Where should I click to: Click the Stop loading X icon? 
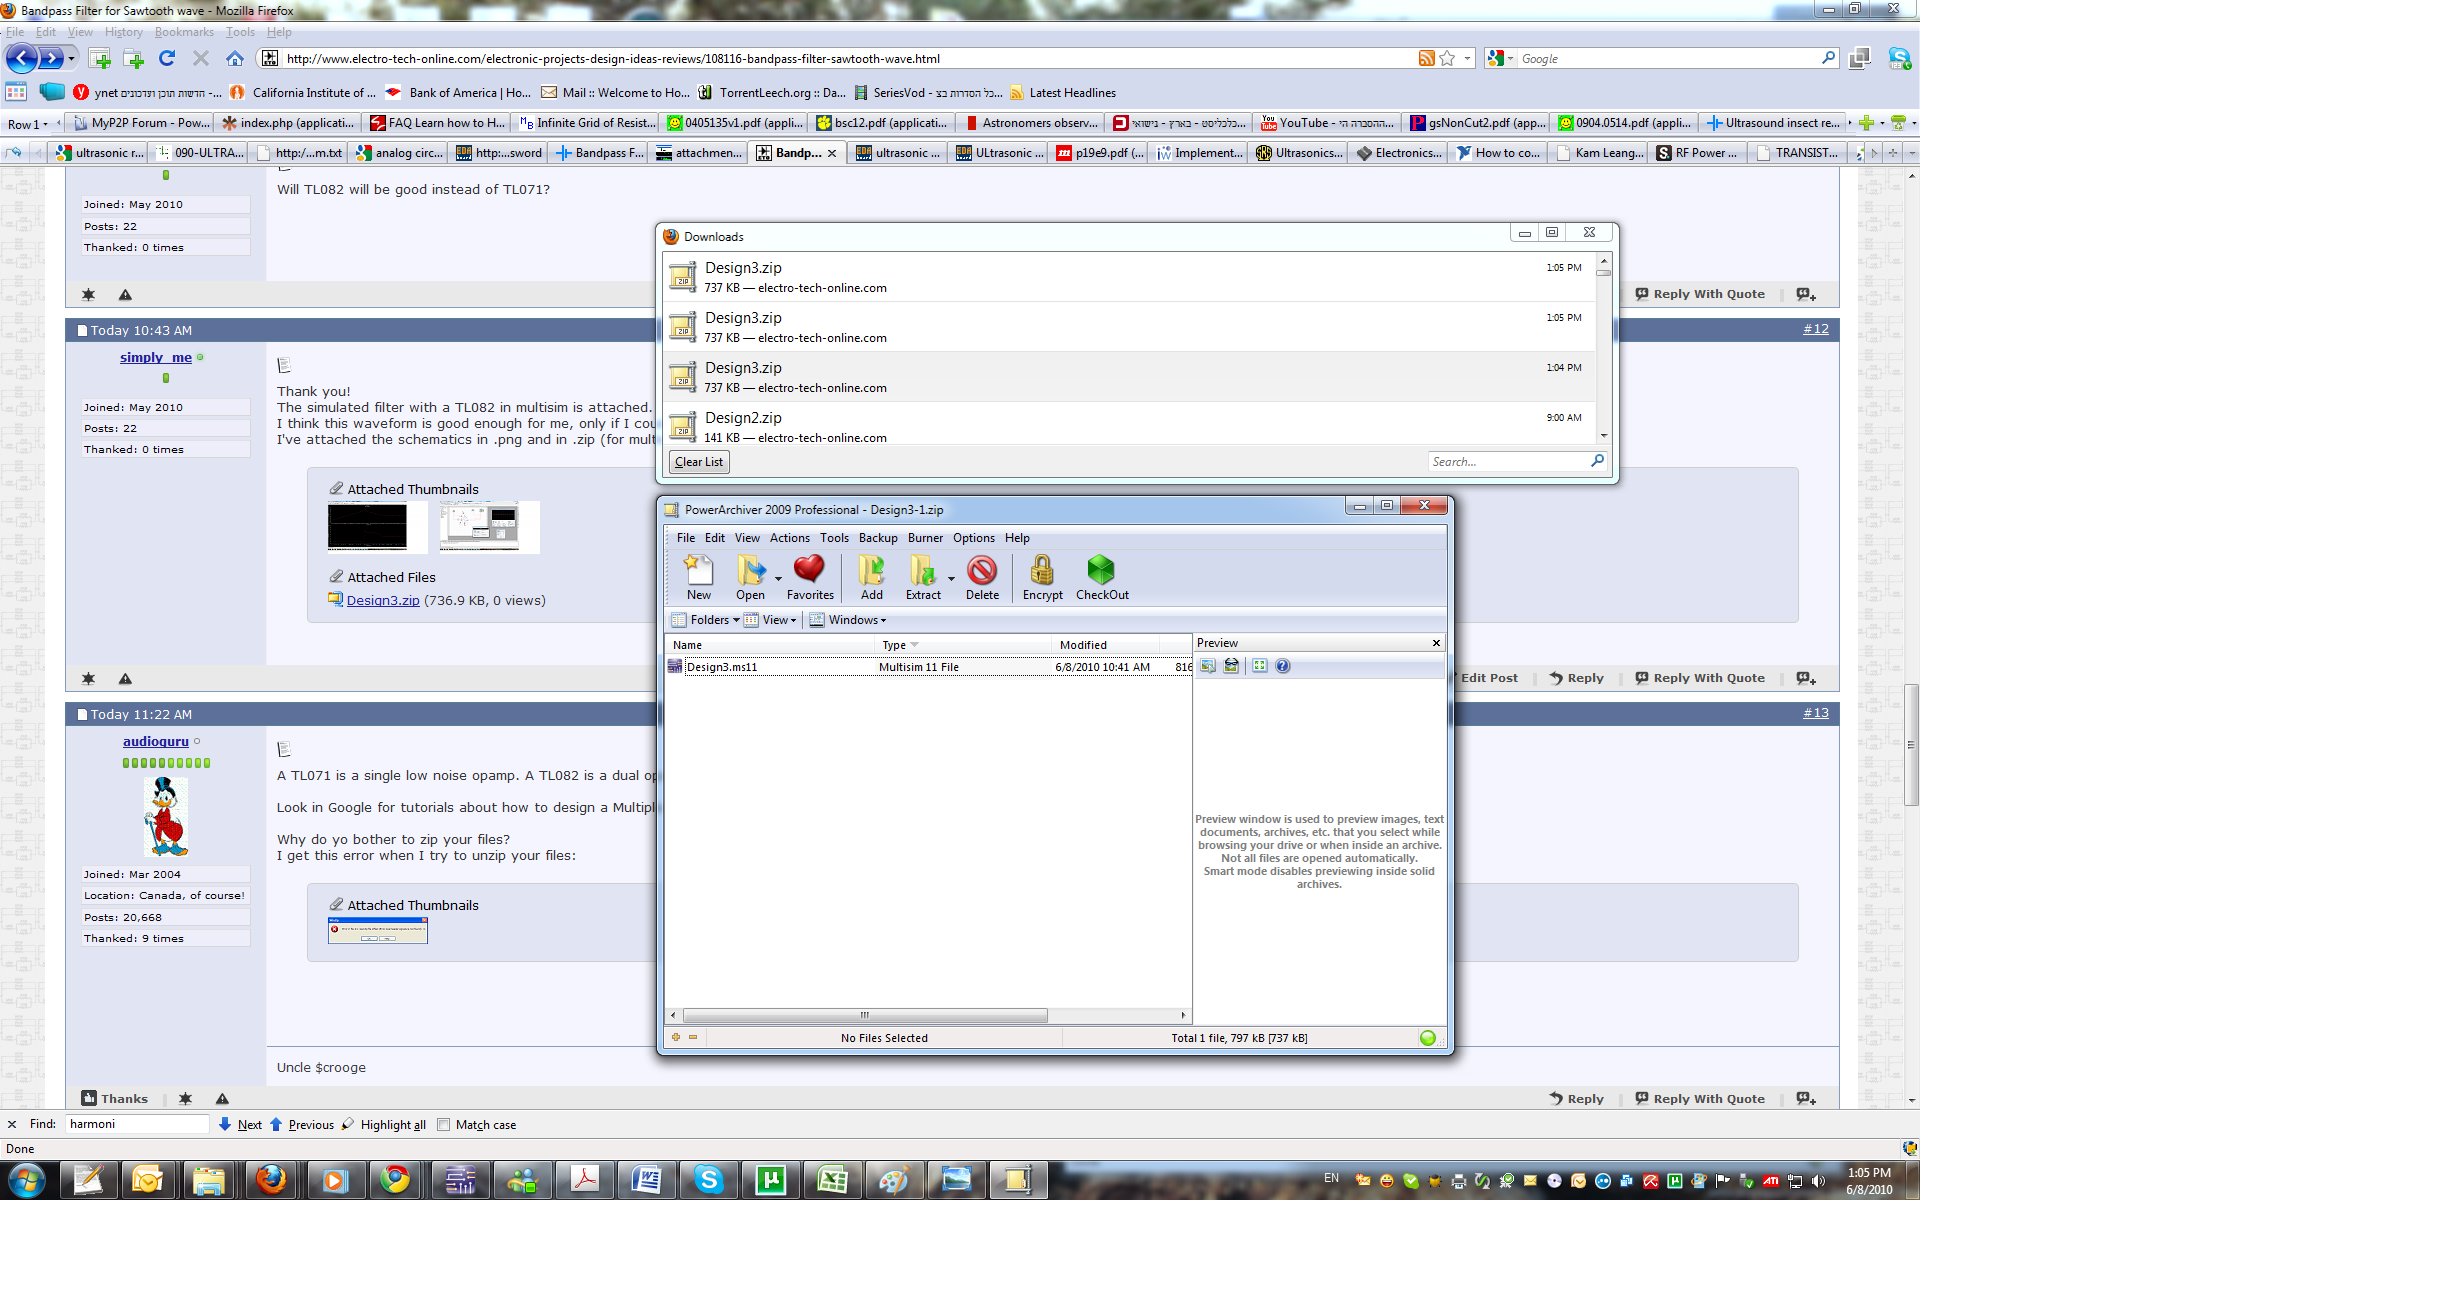point(201,58)
